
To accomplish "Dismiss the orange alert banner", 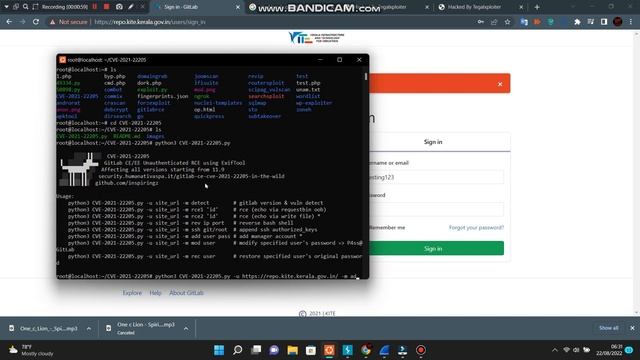I will (500, 84).
